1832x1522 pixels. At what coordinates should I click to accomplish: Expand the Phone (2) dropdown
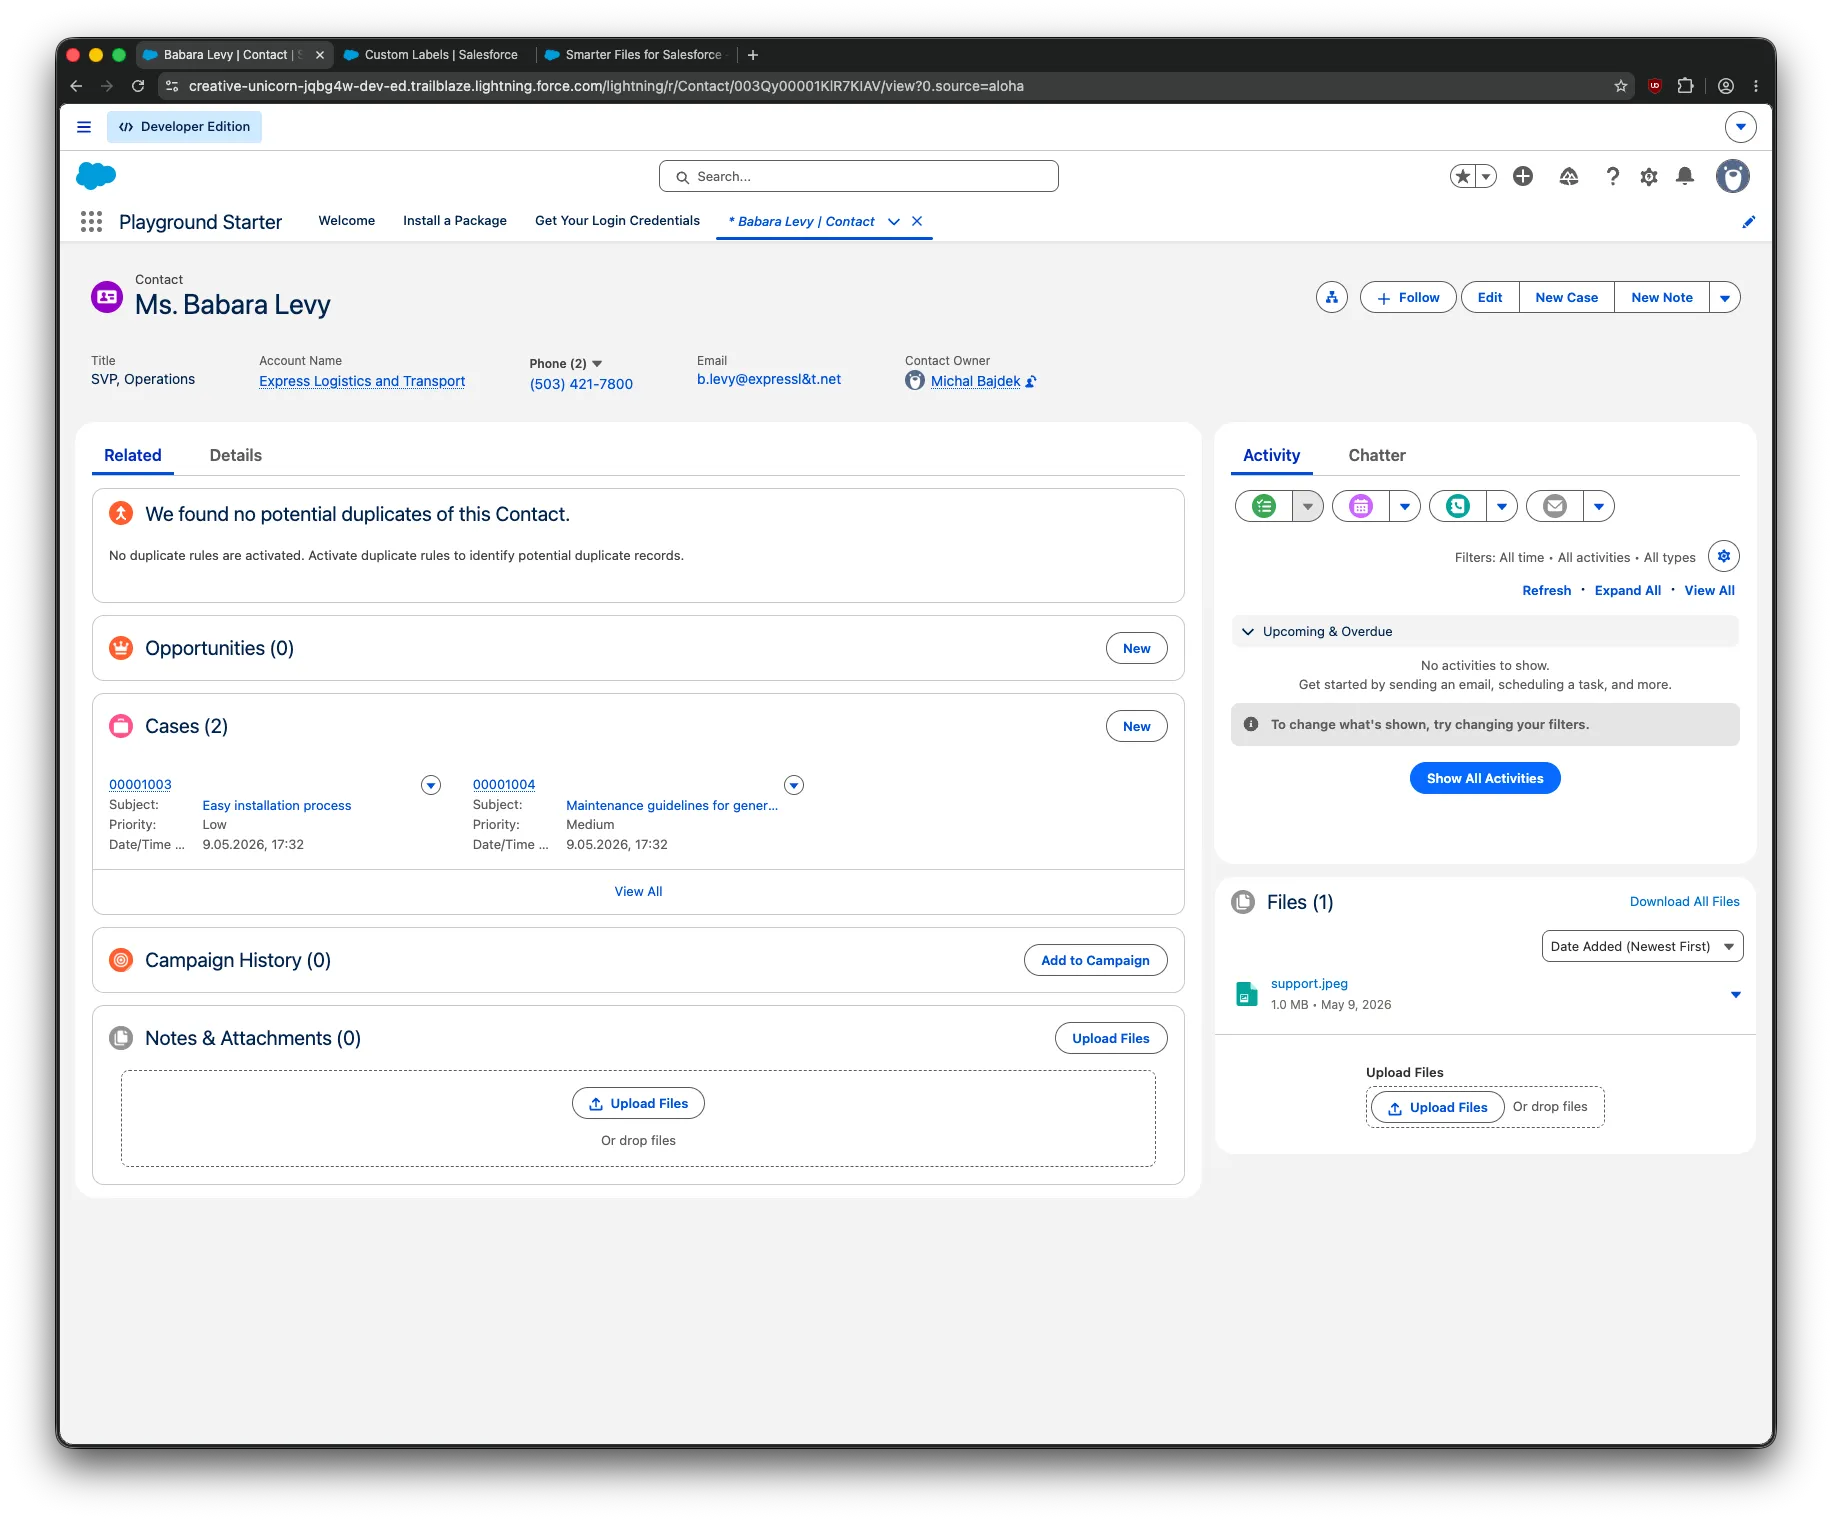(597, 364)
